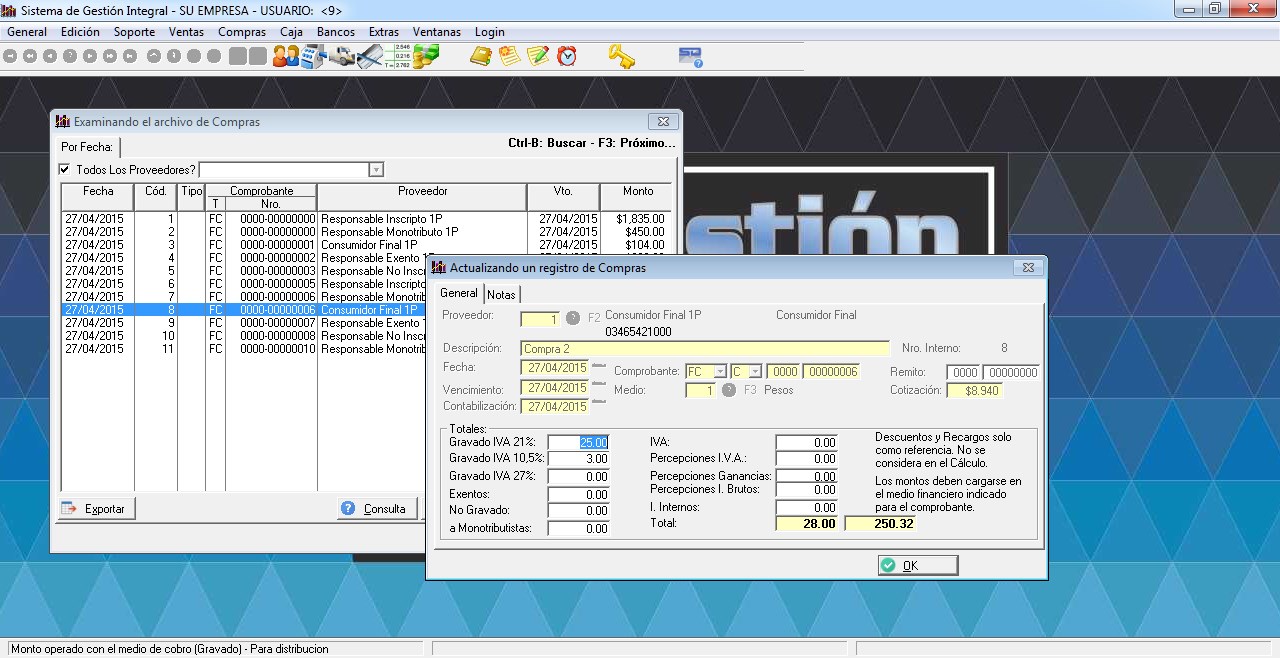
Task: Expand the provider selection dropdown
Action: 376,170
